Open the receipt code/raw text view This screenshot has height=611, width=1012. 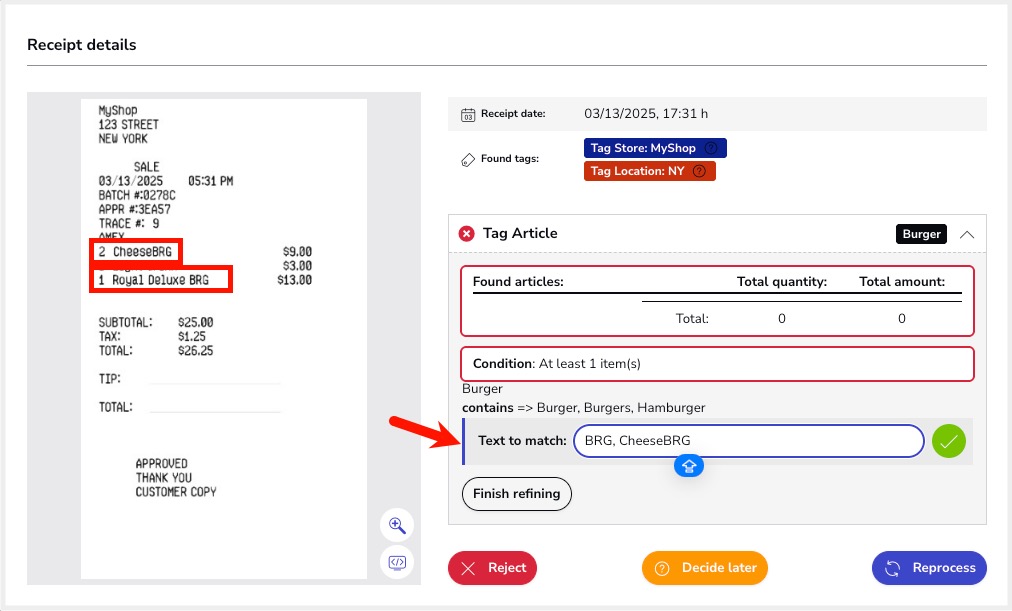click(x=397, y=562)
